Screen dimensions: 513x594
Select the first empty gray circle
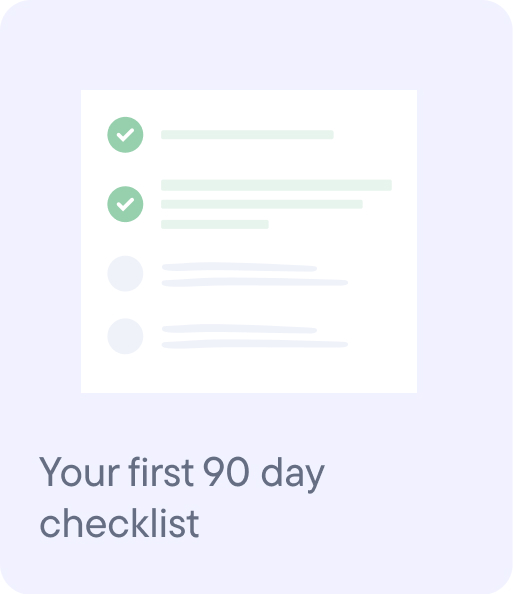tap(125, 274)
